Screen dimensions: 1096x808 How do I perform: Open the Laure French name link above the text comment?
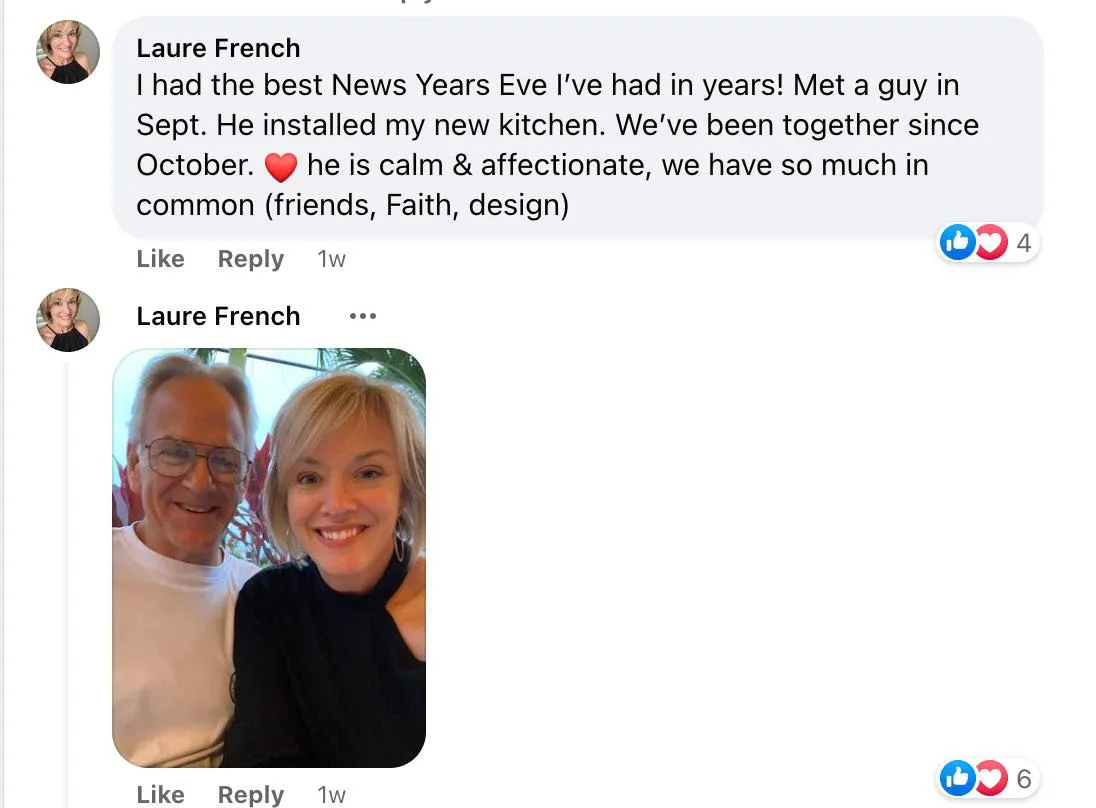tap(218, 48)
